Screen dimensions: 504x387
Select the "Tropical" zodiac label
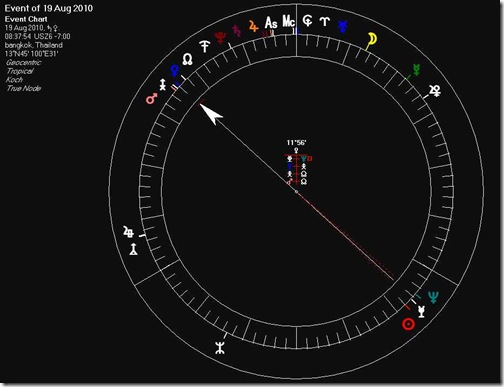point(20,71)
